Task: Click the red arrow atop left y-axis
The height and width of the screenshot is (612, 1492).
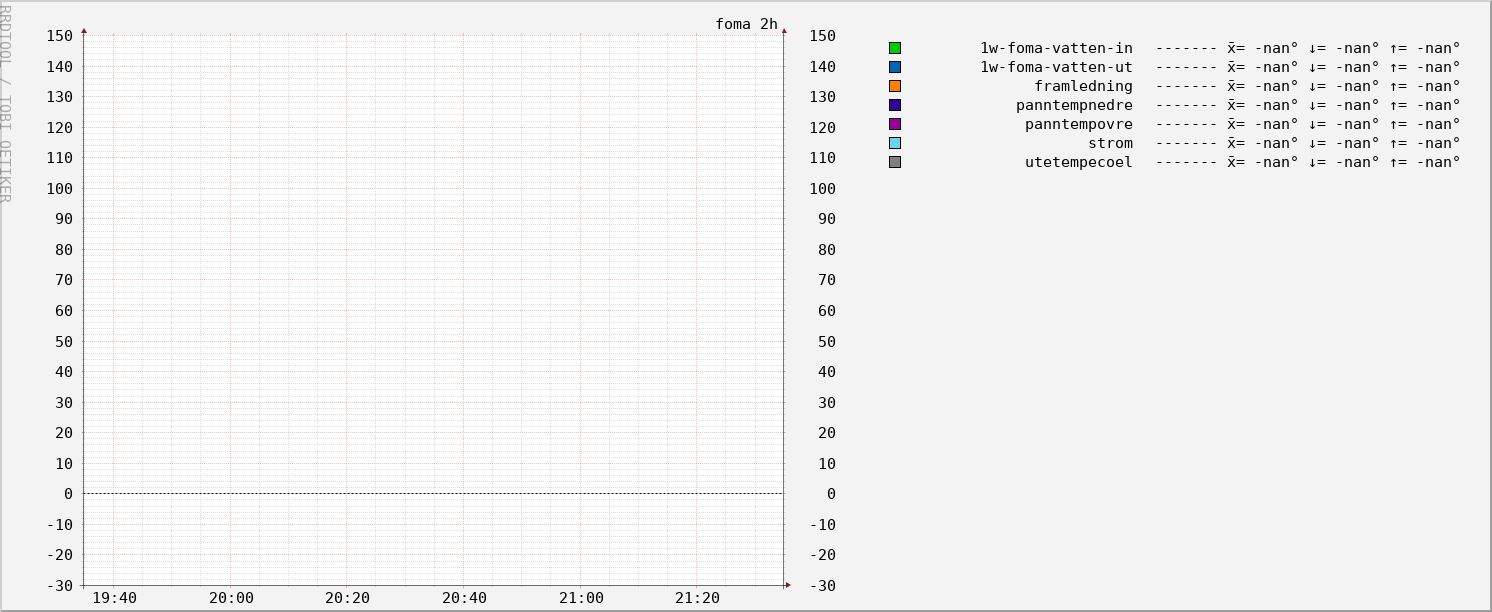Action: (84, 31)
